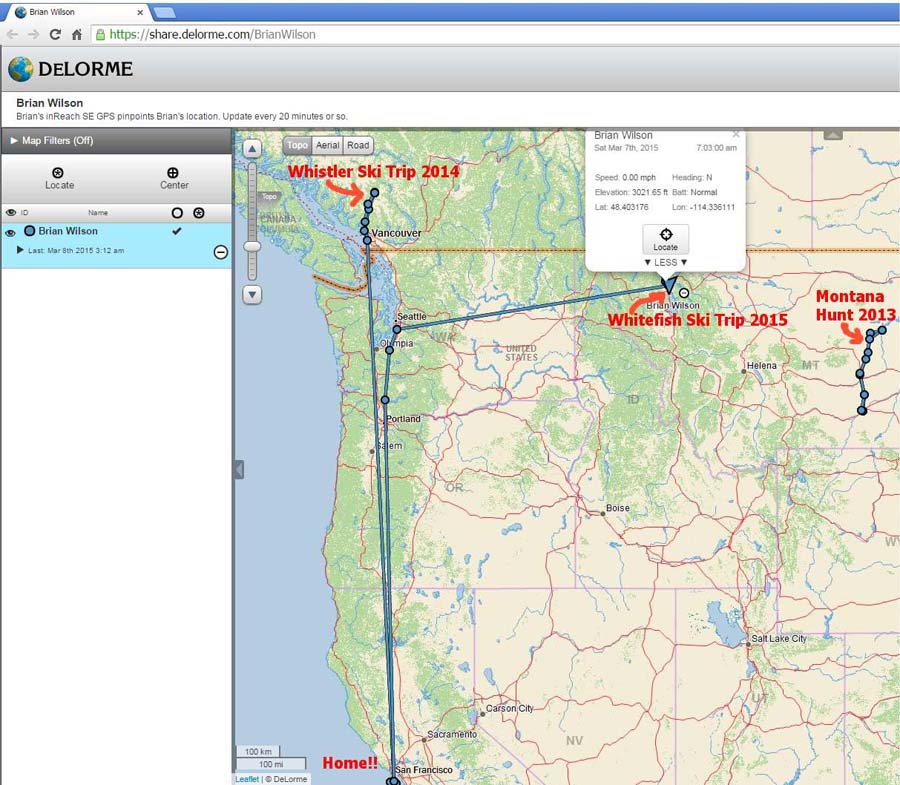
Task: Click the minus circle on Brian Wilson row
Action: [220, 252]
